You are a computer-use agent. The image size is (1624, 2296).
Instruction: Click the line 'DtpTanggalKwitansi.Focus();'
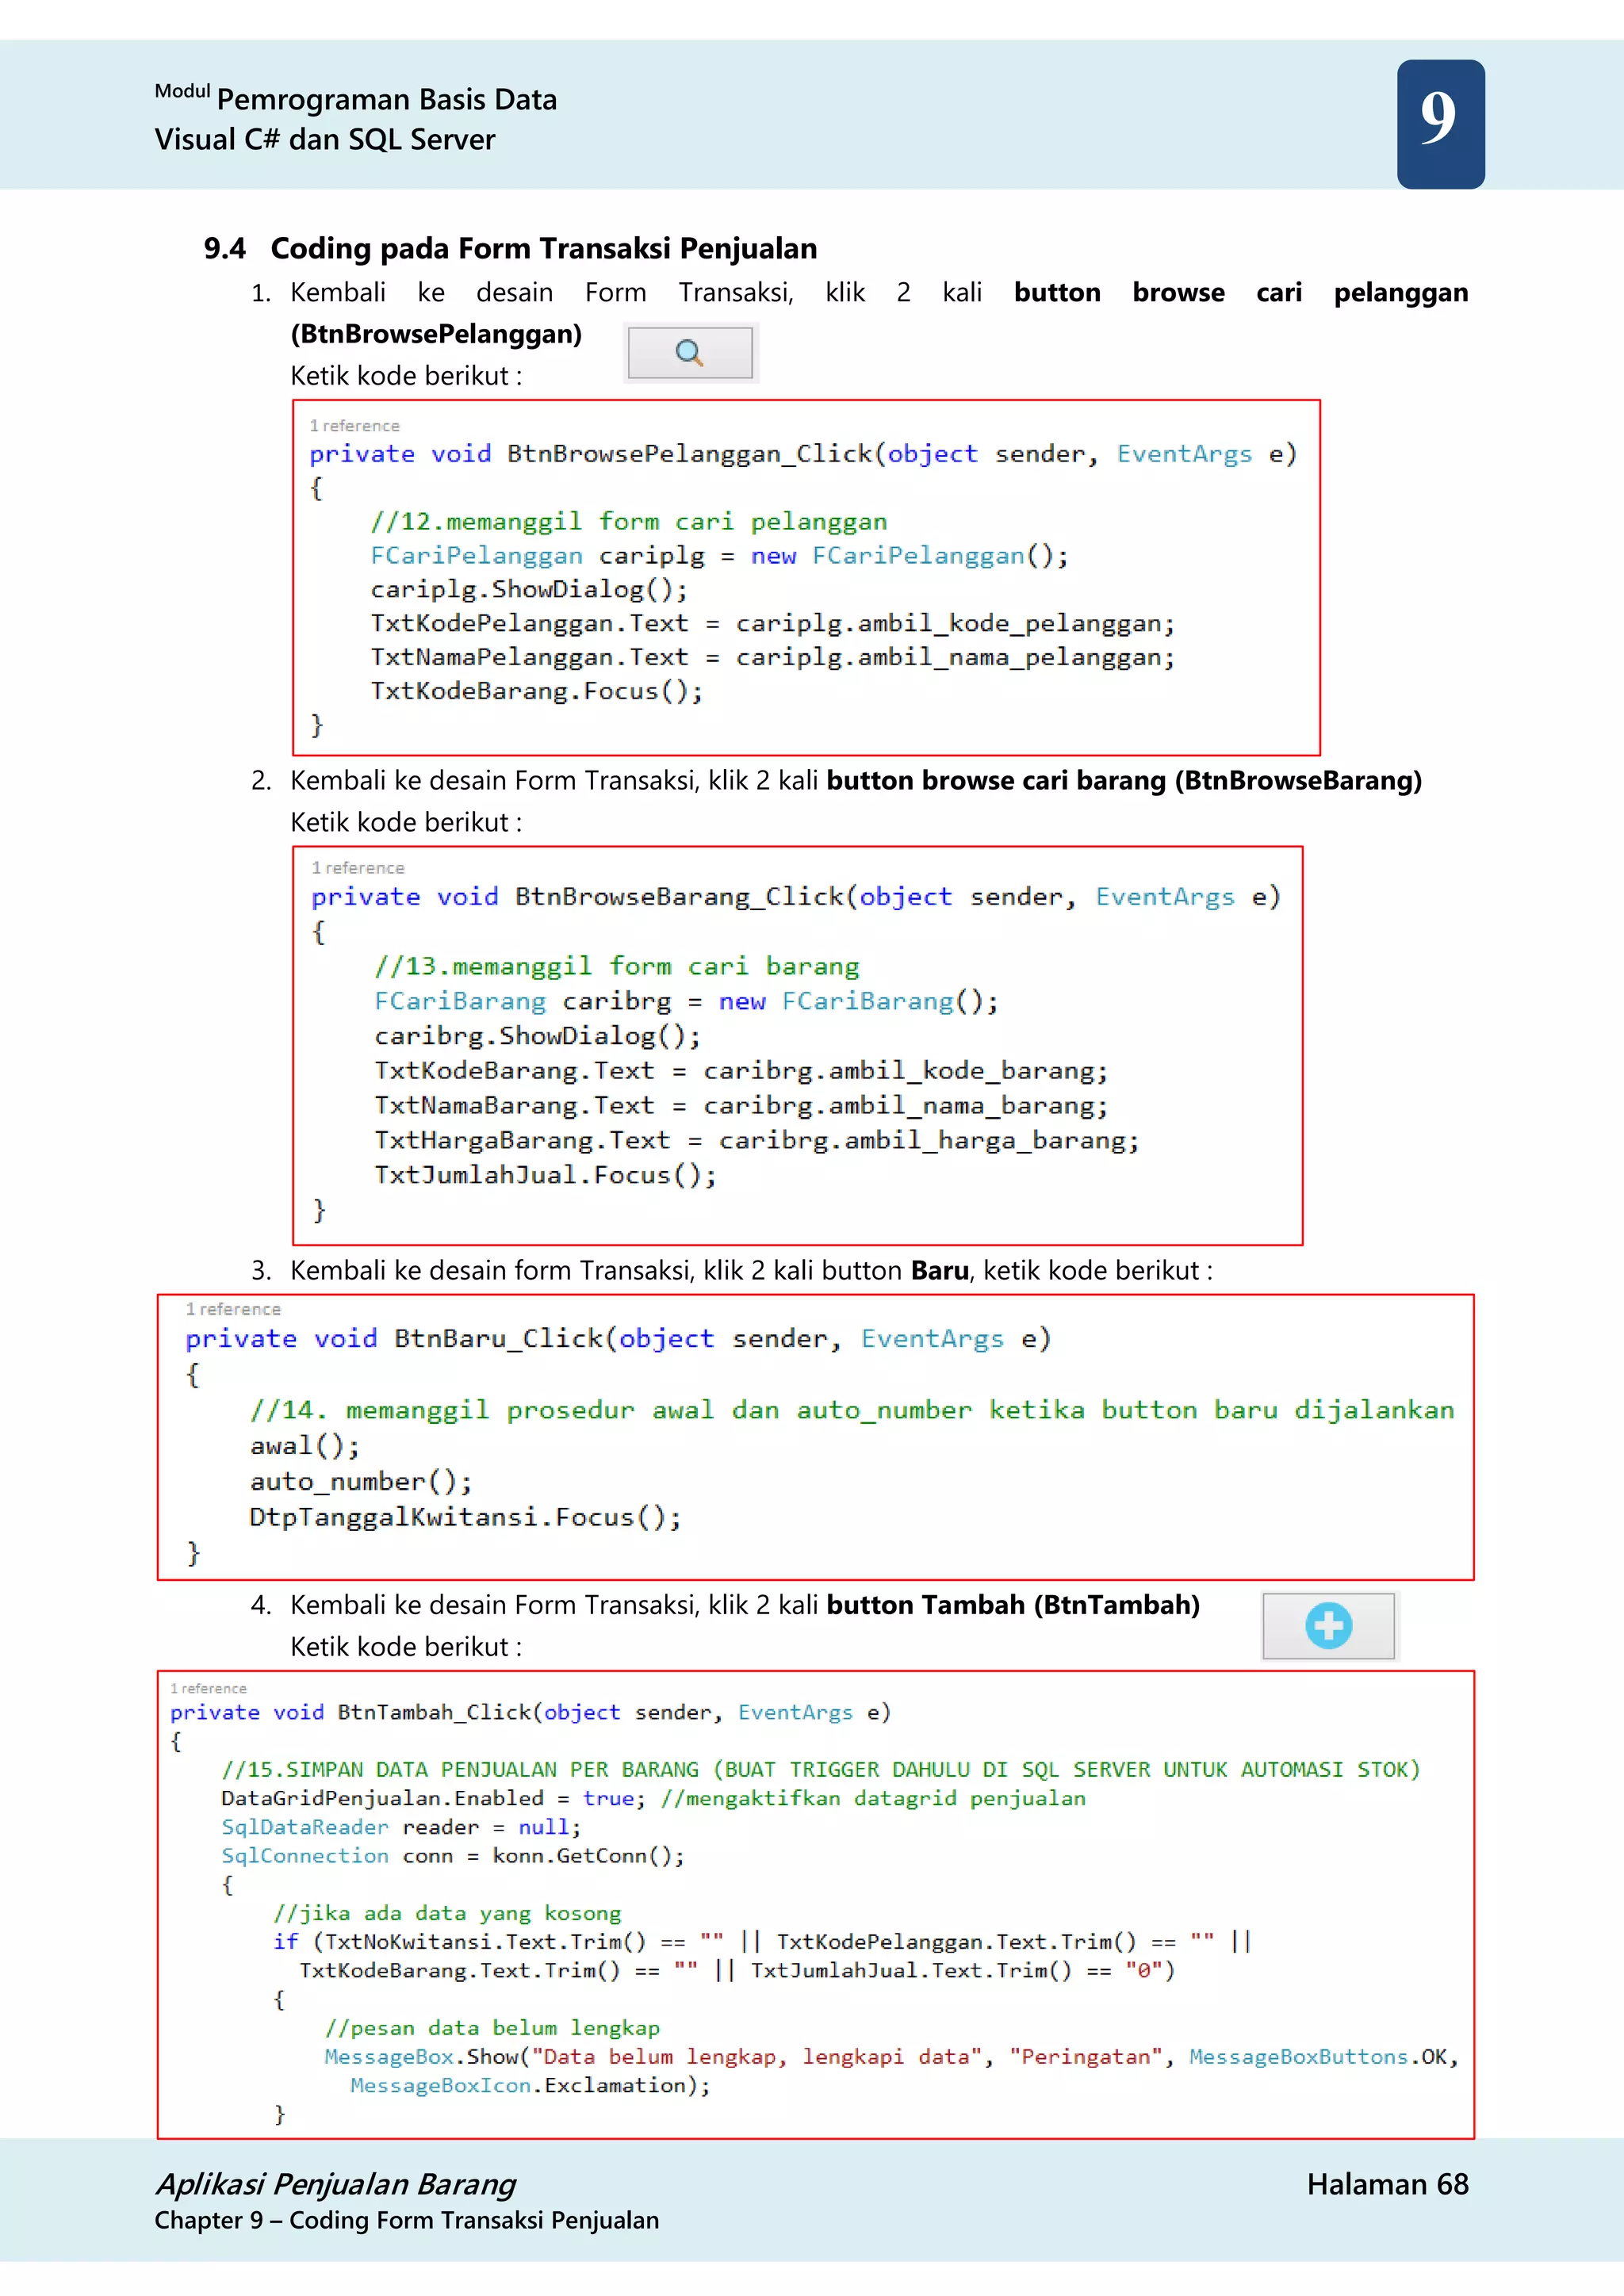(465, 1518)
